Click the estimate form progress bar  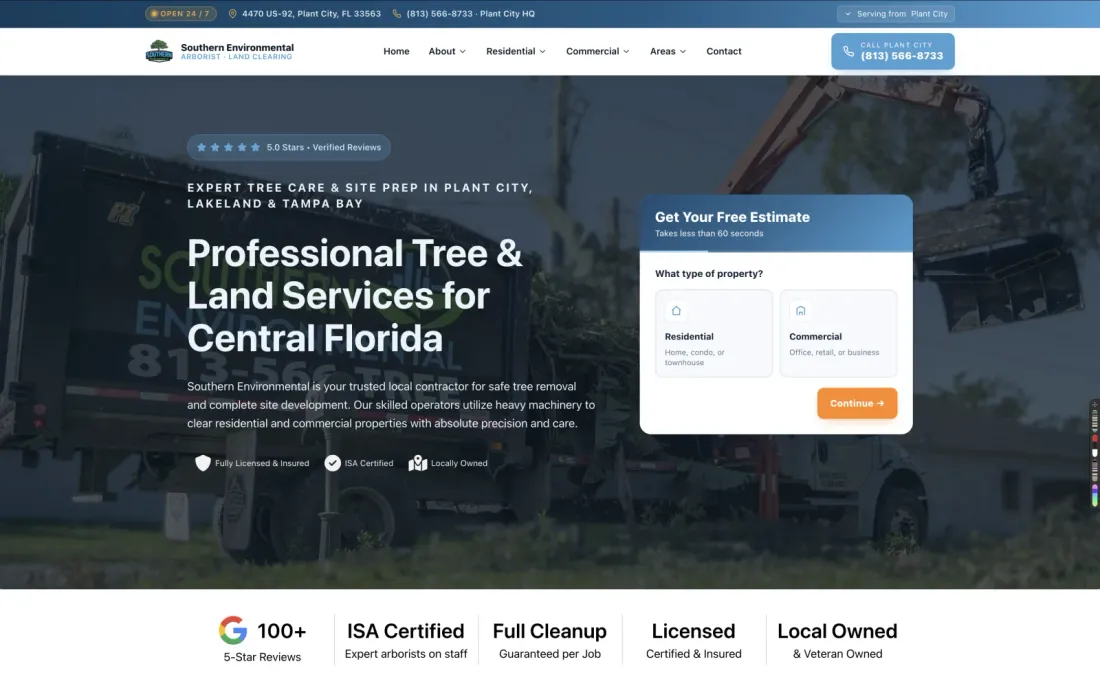pyautogui.click(x=776, y=251)
